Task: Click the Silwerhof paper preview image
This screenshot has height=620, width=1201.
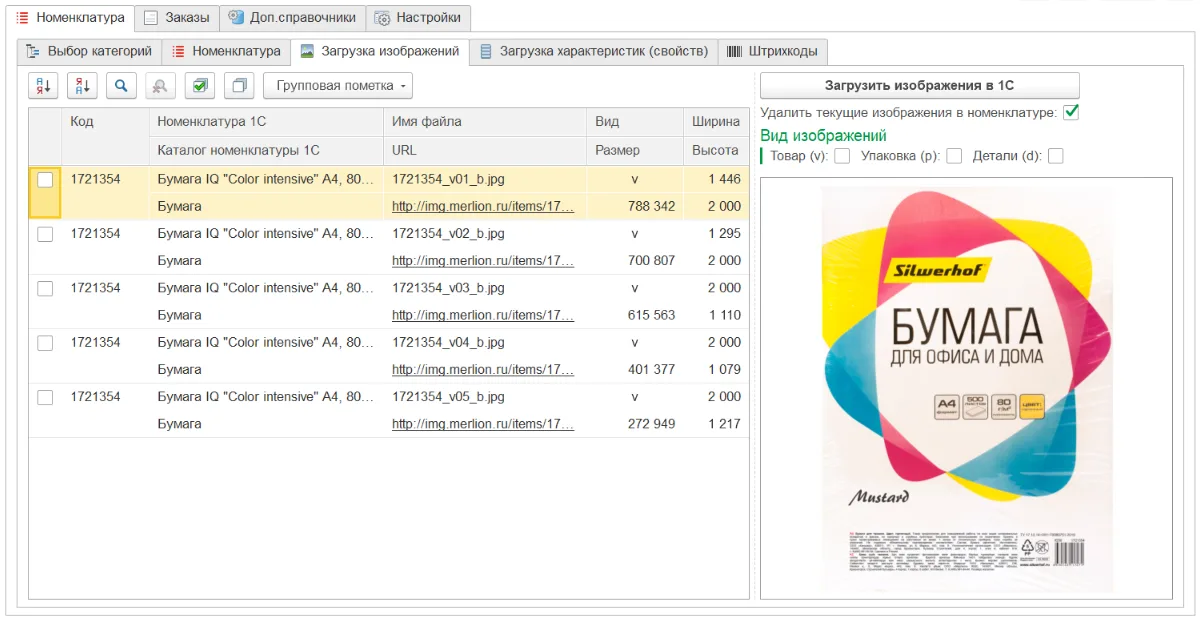Action: click(966, 388)
